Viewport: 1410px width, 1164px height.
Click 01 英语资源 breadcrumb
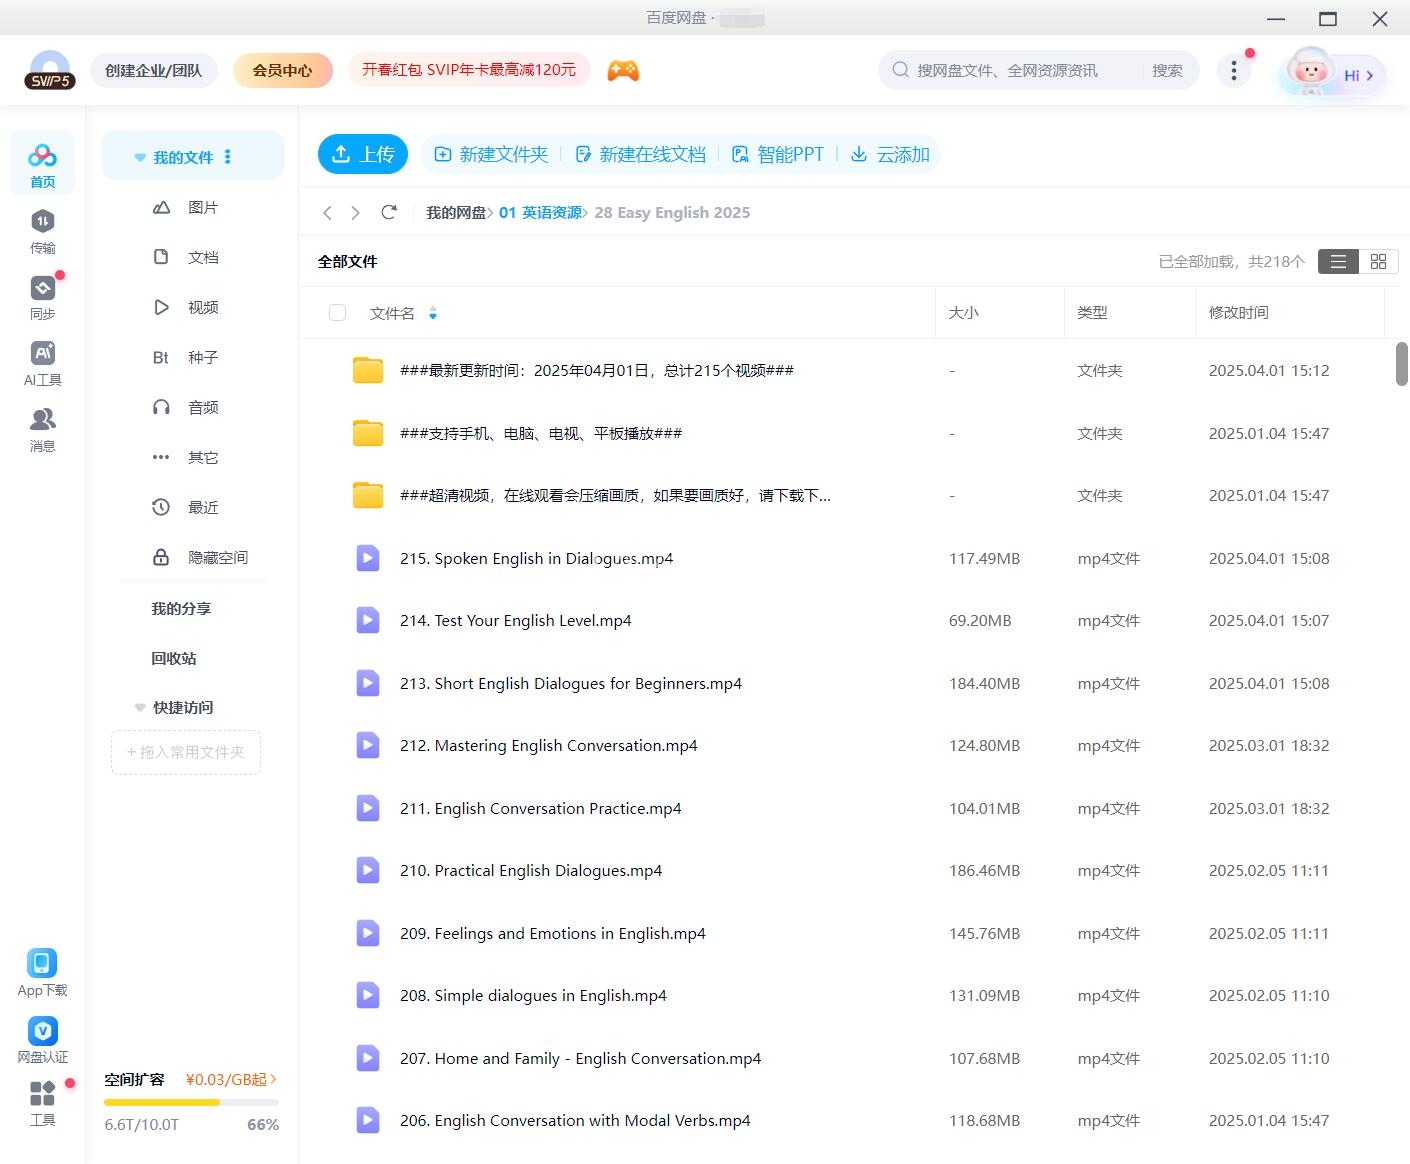click(541, 212)
